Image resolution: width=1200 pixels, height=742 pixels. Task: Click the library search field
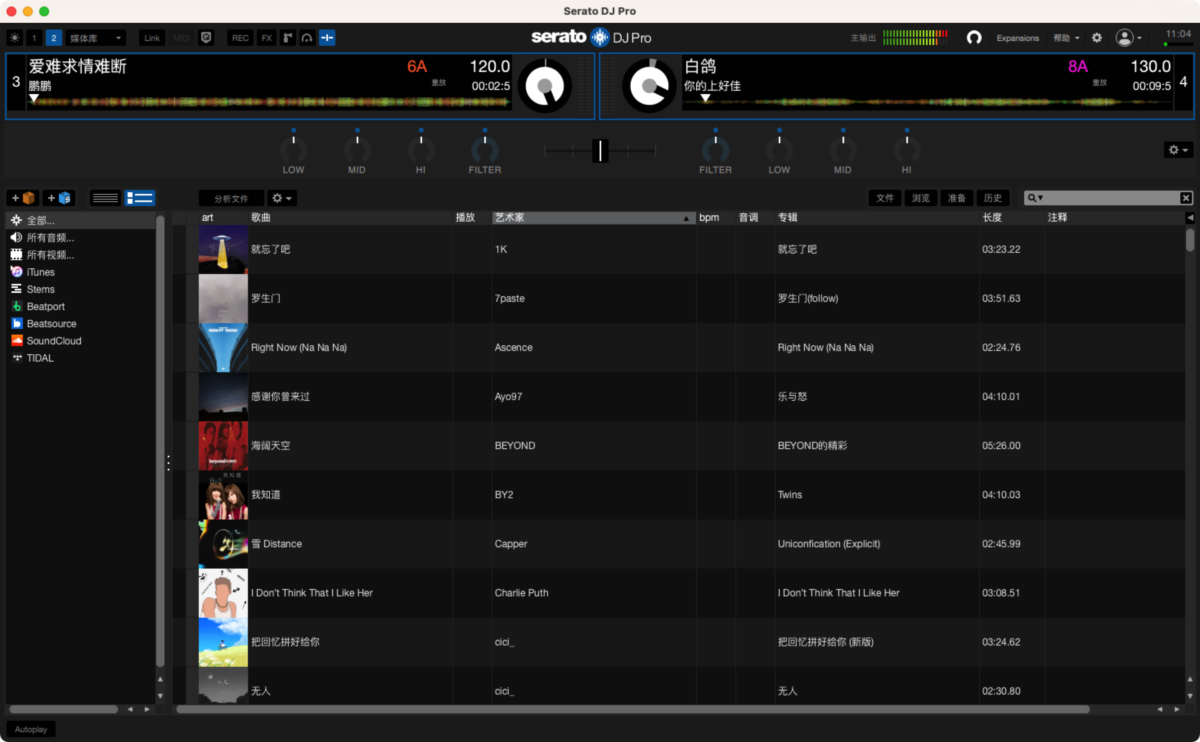(x=1110, y=198)
